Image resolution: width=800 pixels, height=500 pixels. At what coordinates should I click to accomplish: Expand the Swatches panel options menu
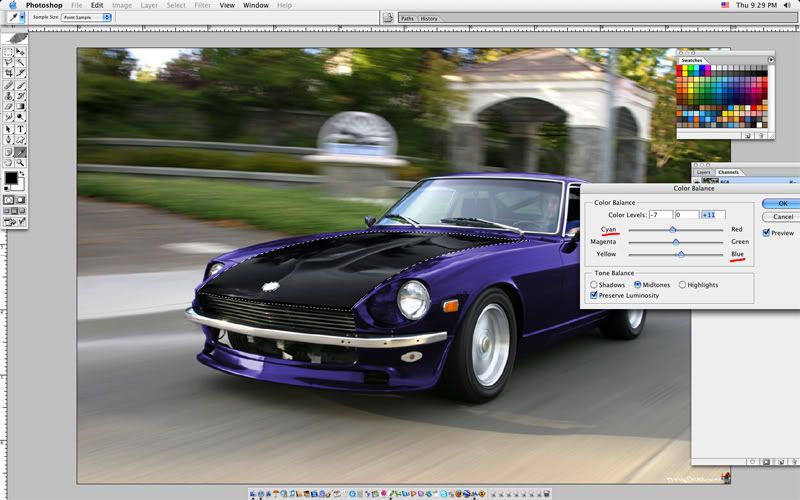[x=771, y=60]
